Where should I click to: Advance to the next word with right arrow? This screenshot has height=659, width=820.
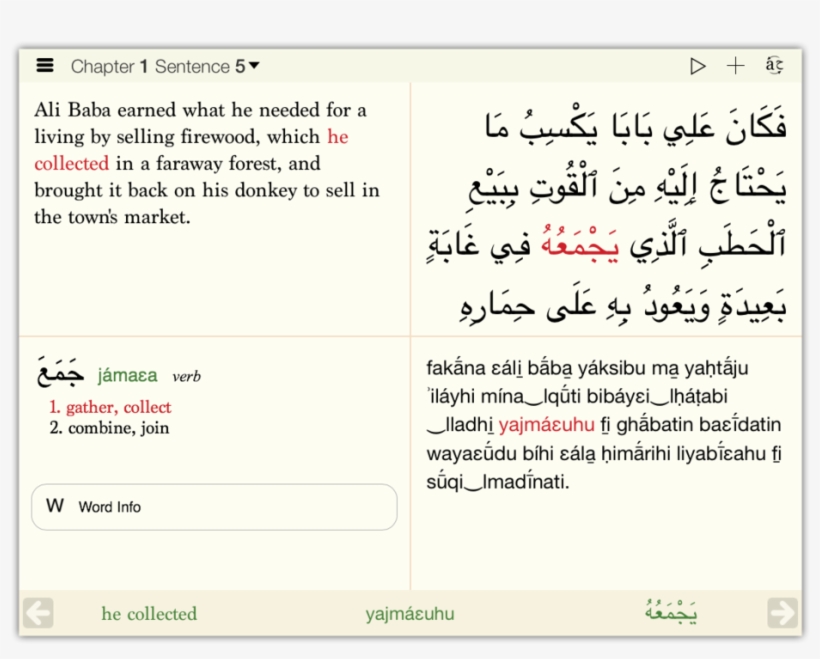(782, 613)
